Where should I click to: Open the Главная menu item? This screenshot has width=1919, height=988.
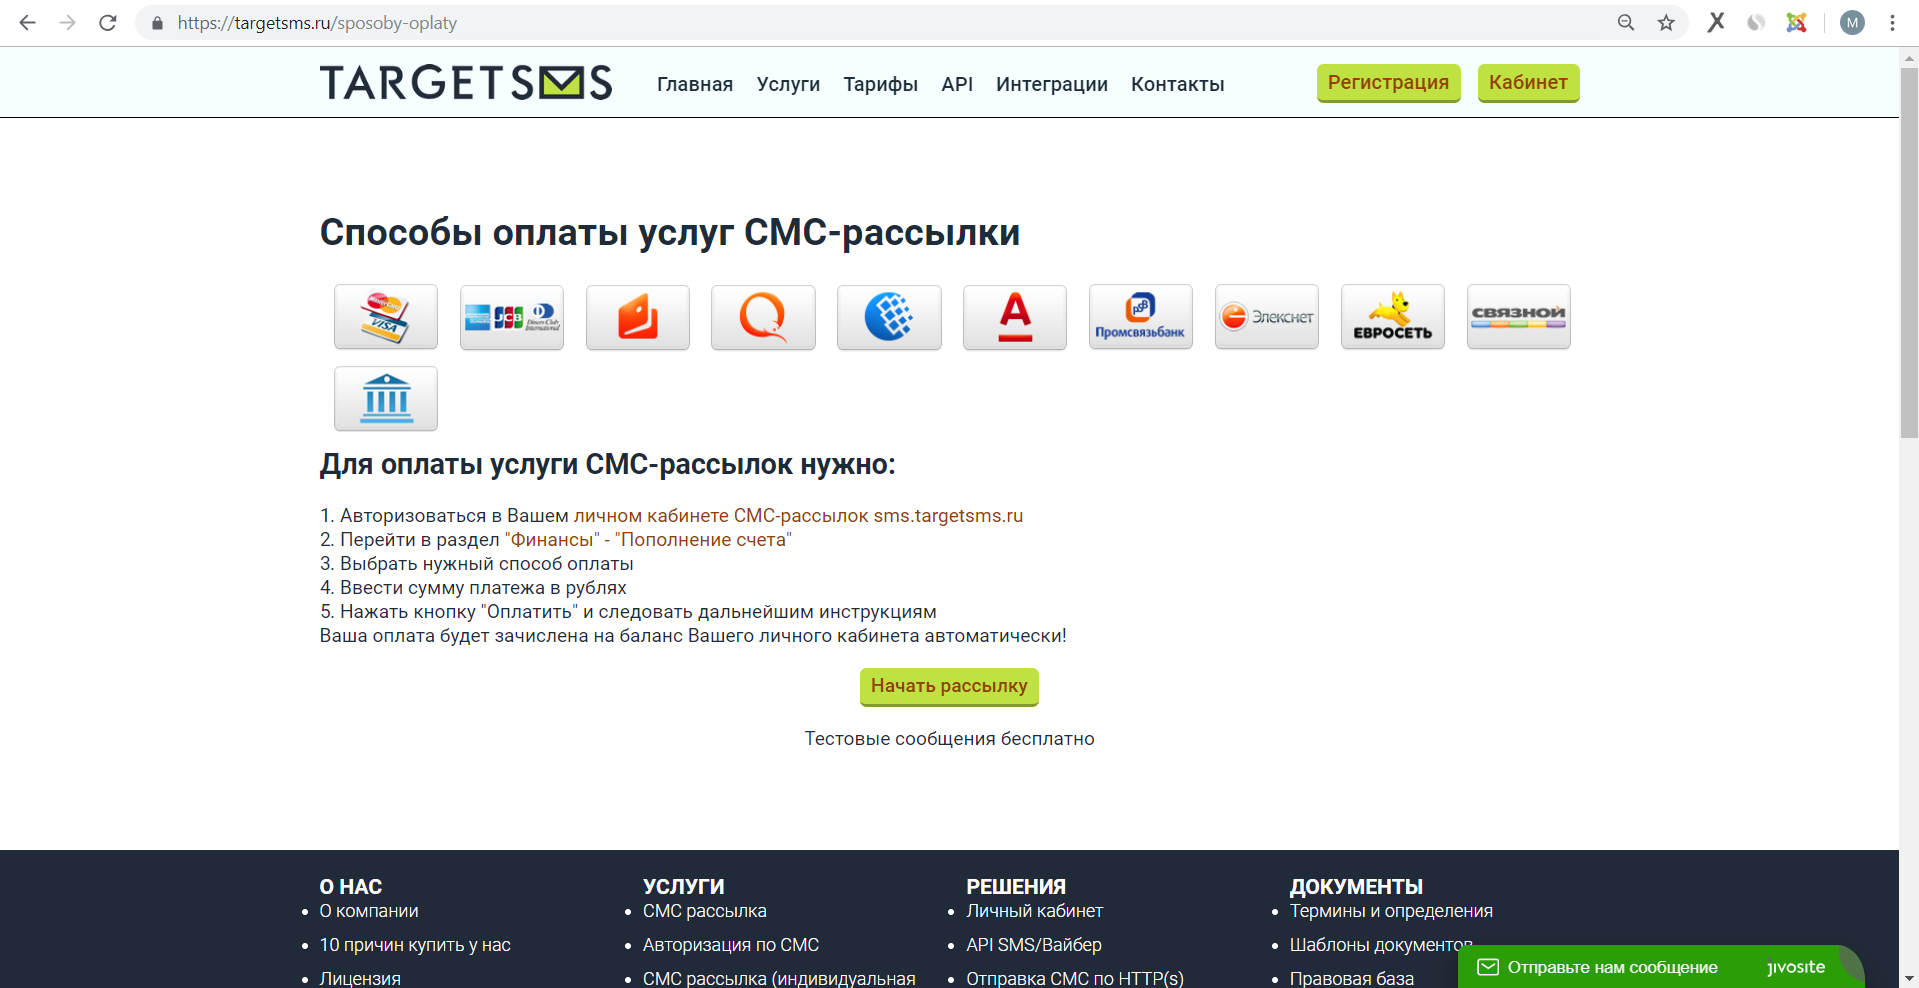point(695,84)
